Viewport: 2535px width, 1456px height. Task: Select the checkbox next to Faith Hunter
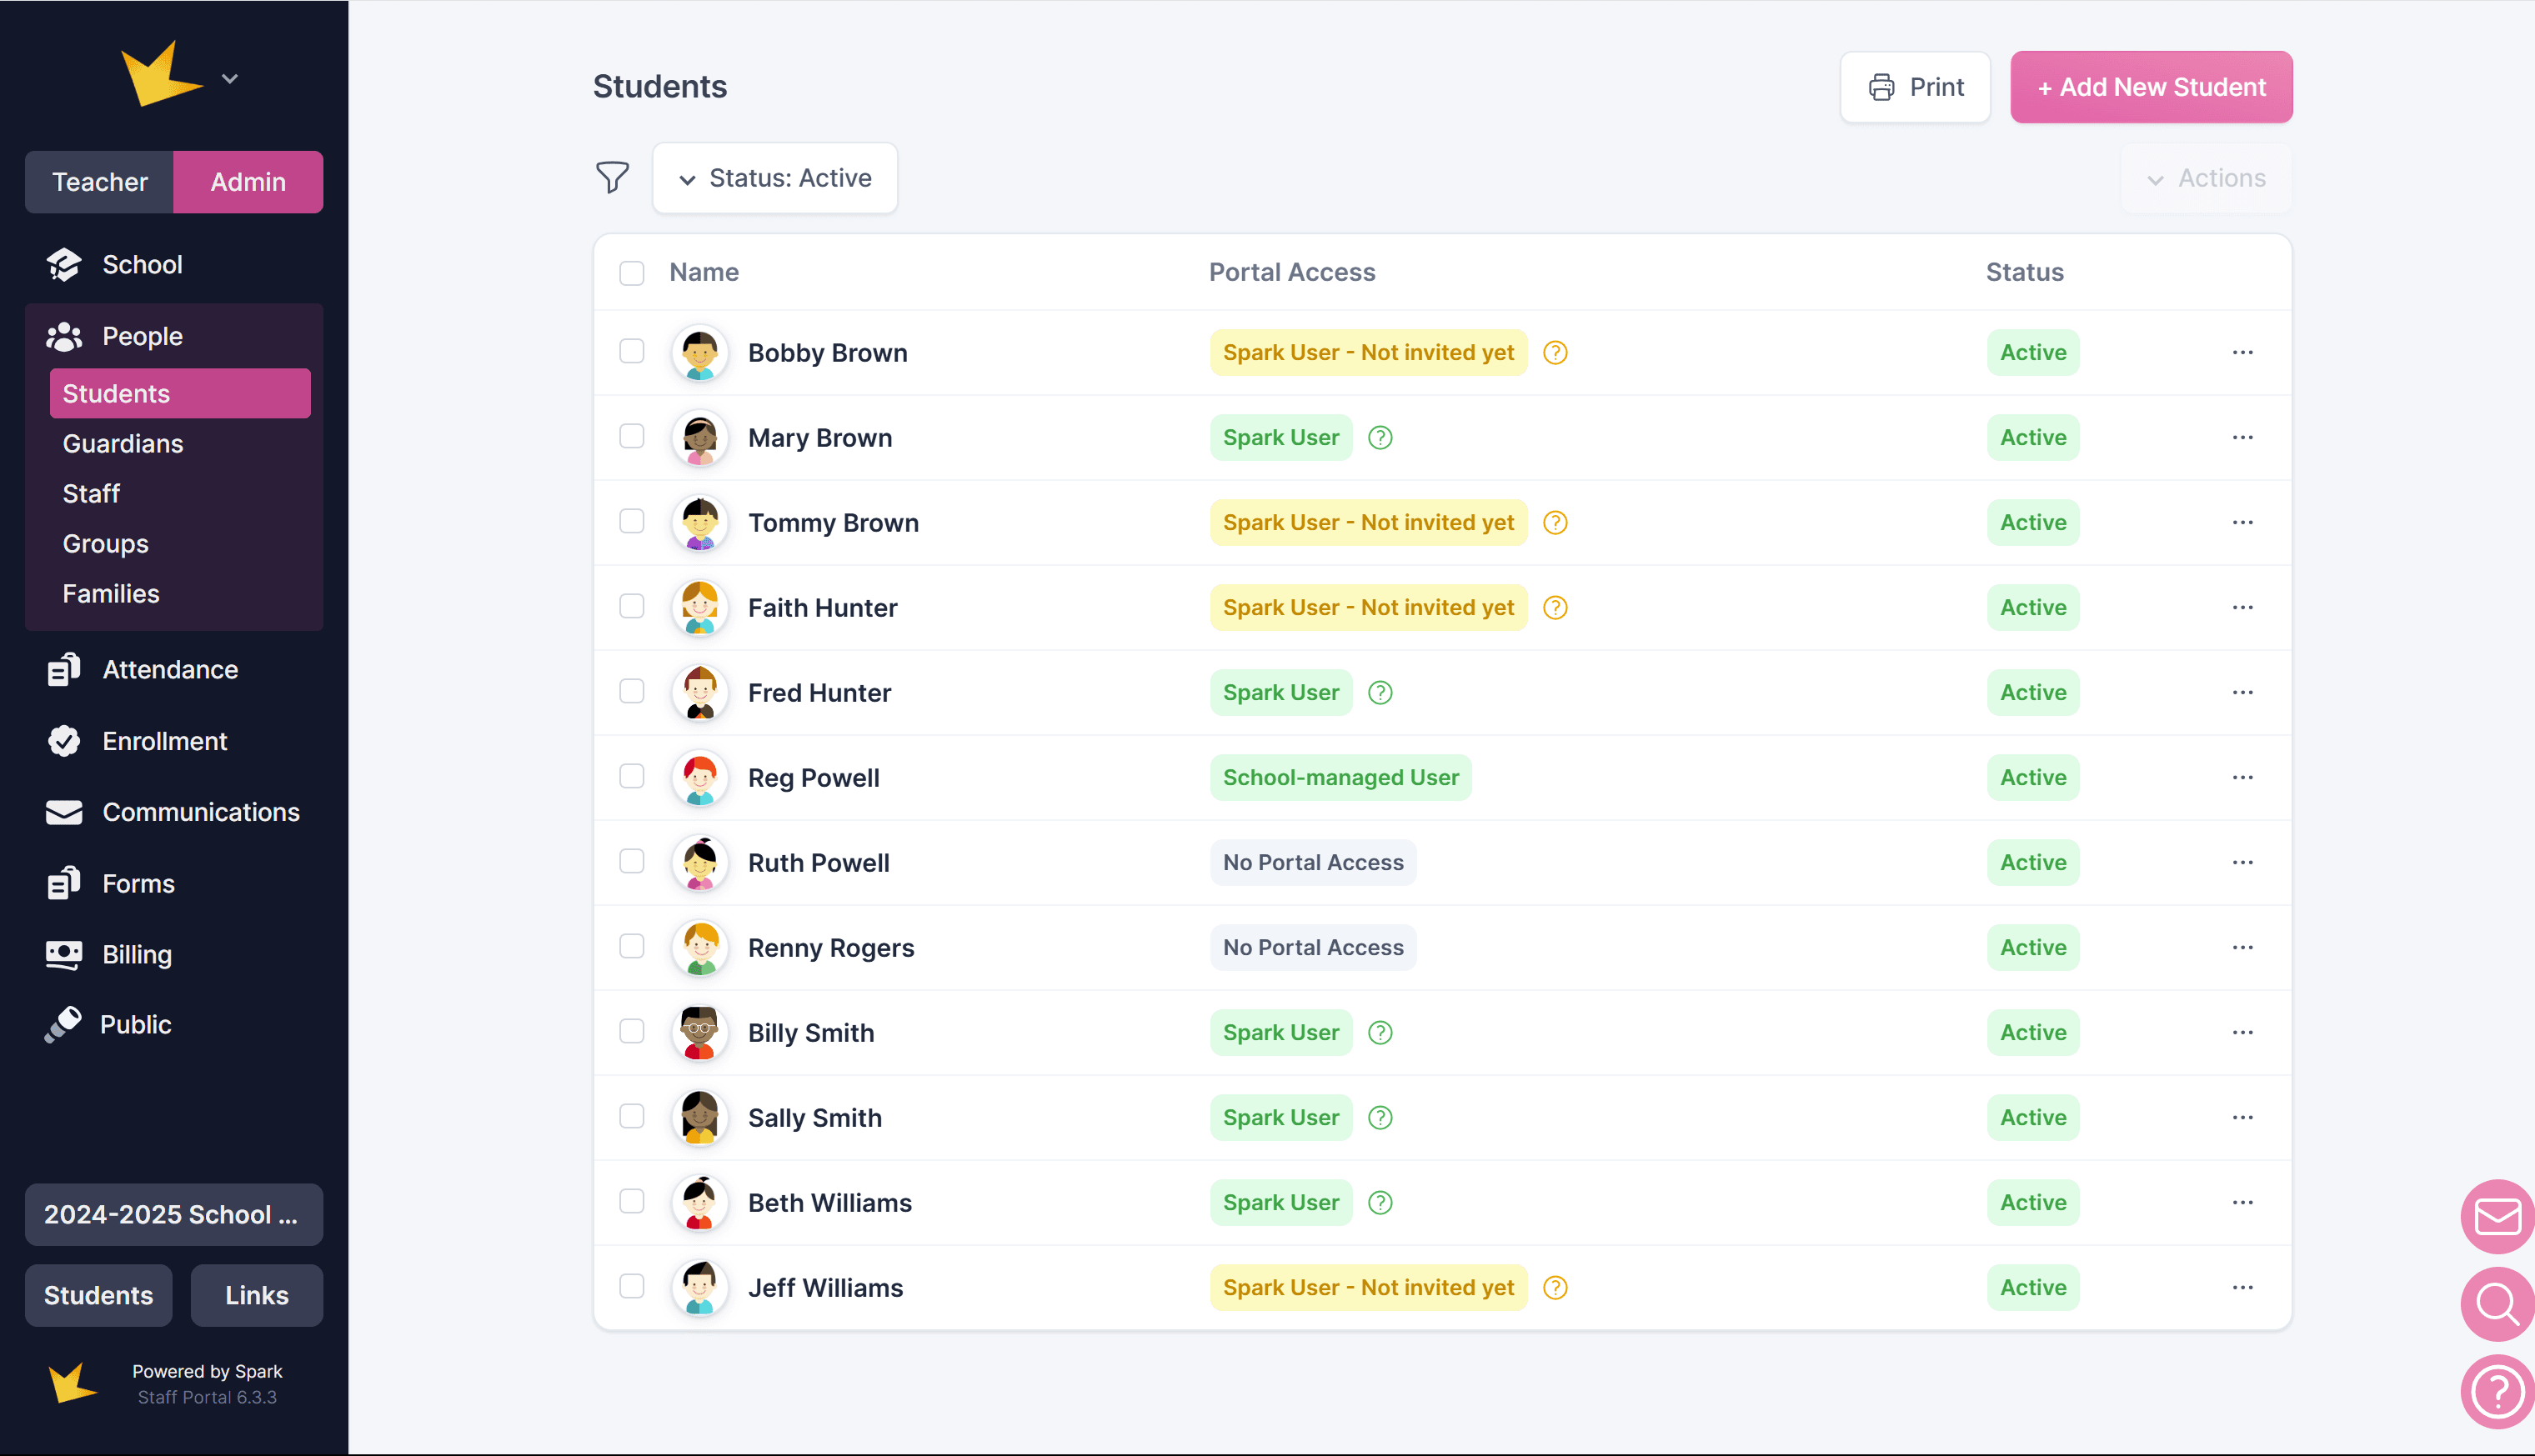point(632,606)
